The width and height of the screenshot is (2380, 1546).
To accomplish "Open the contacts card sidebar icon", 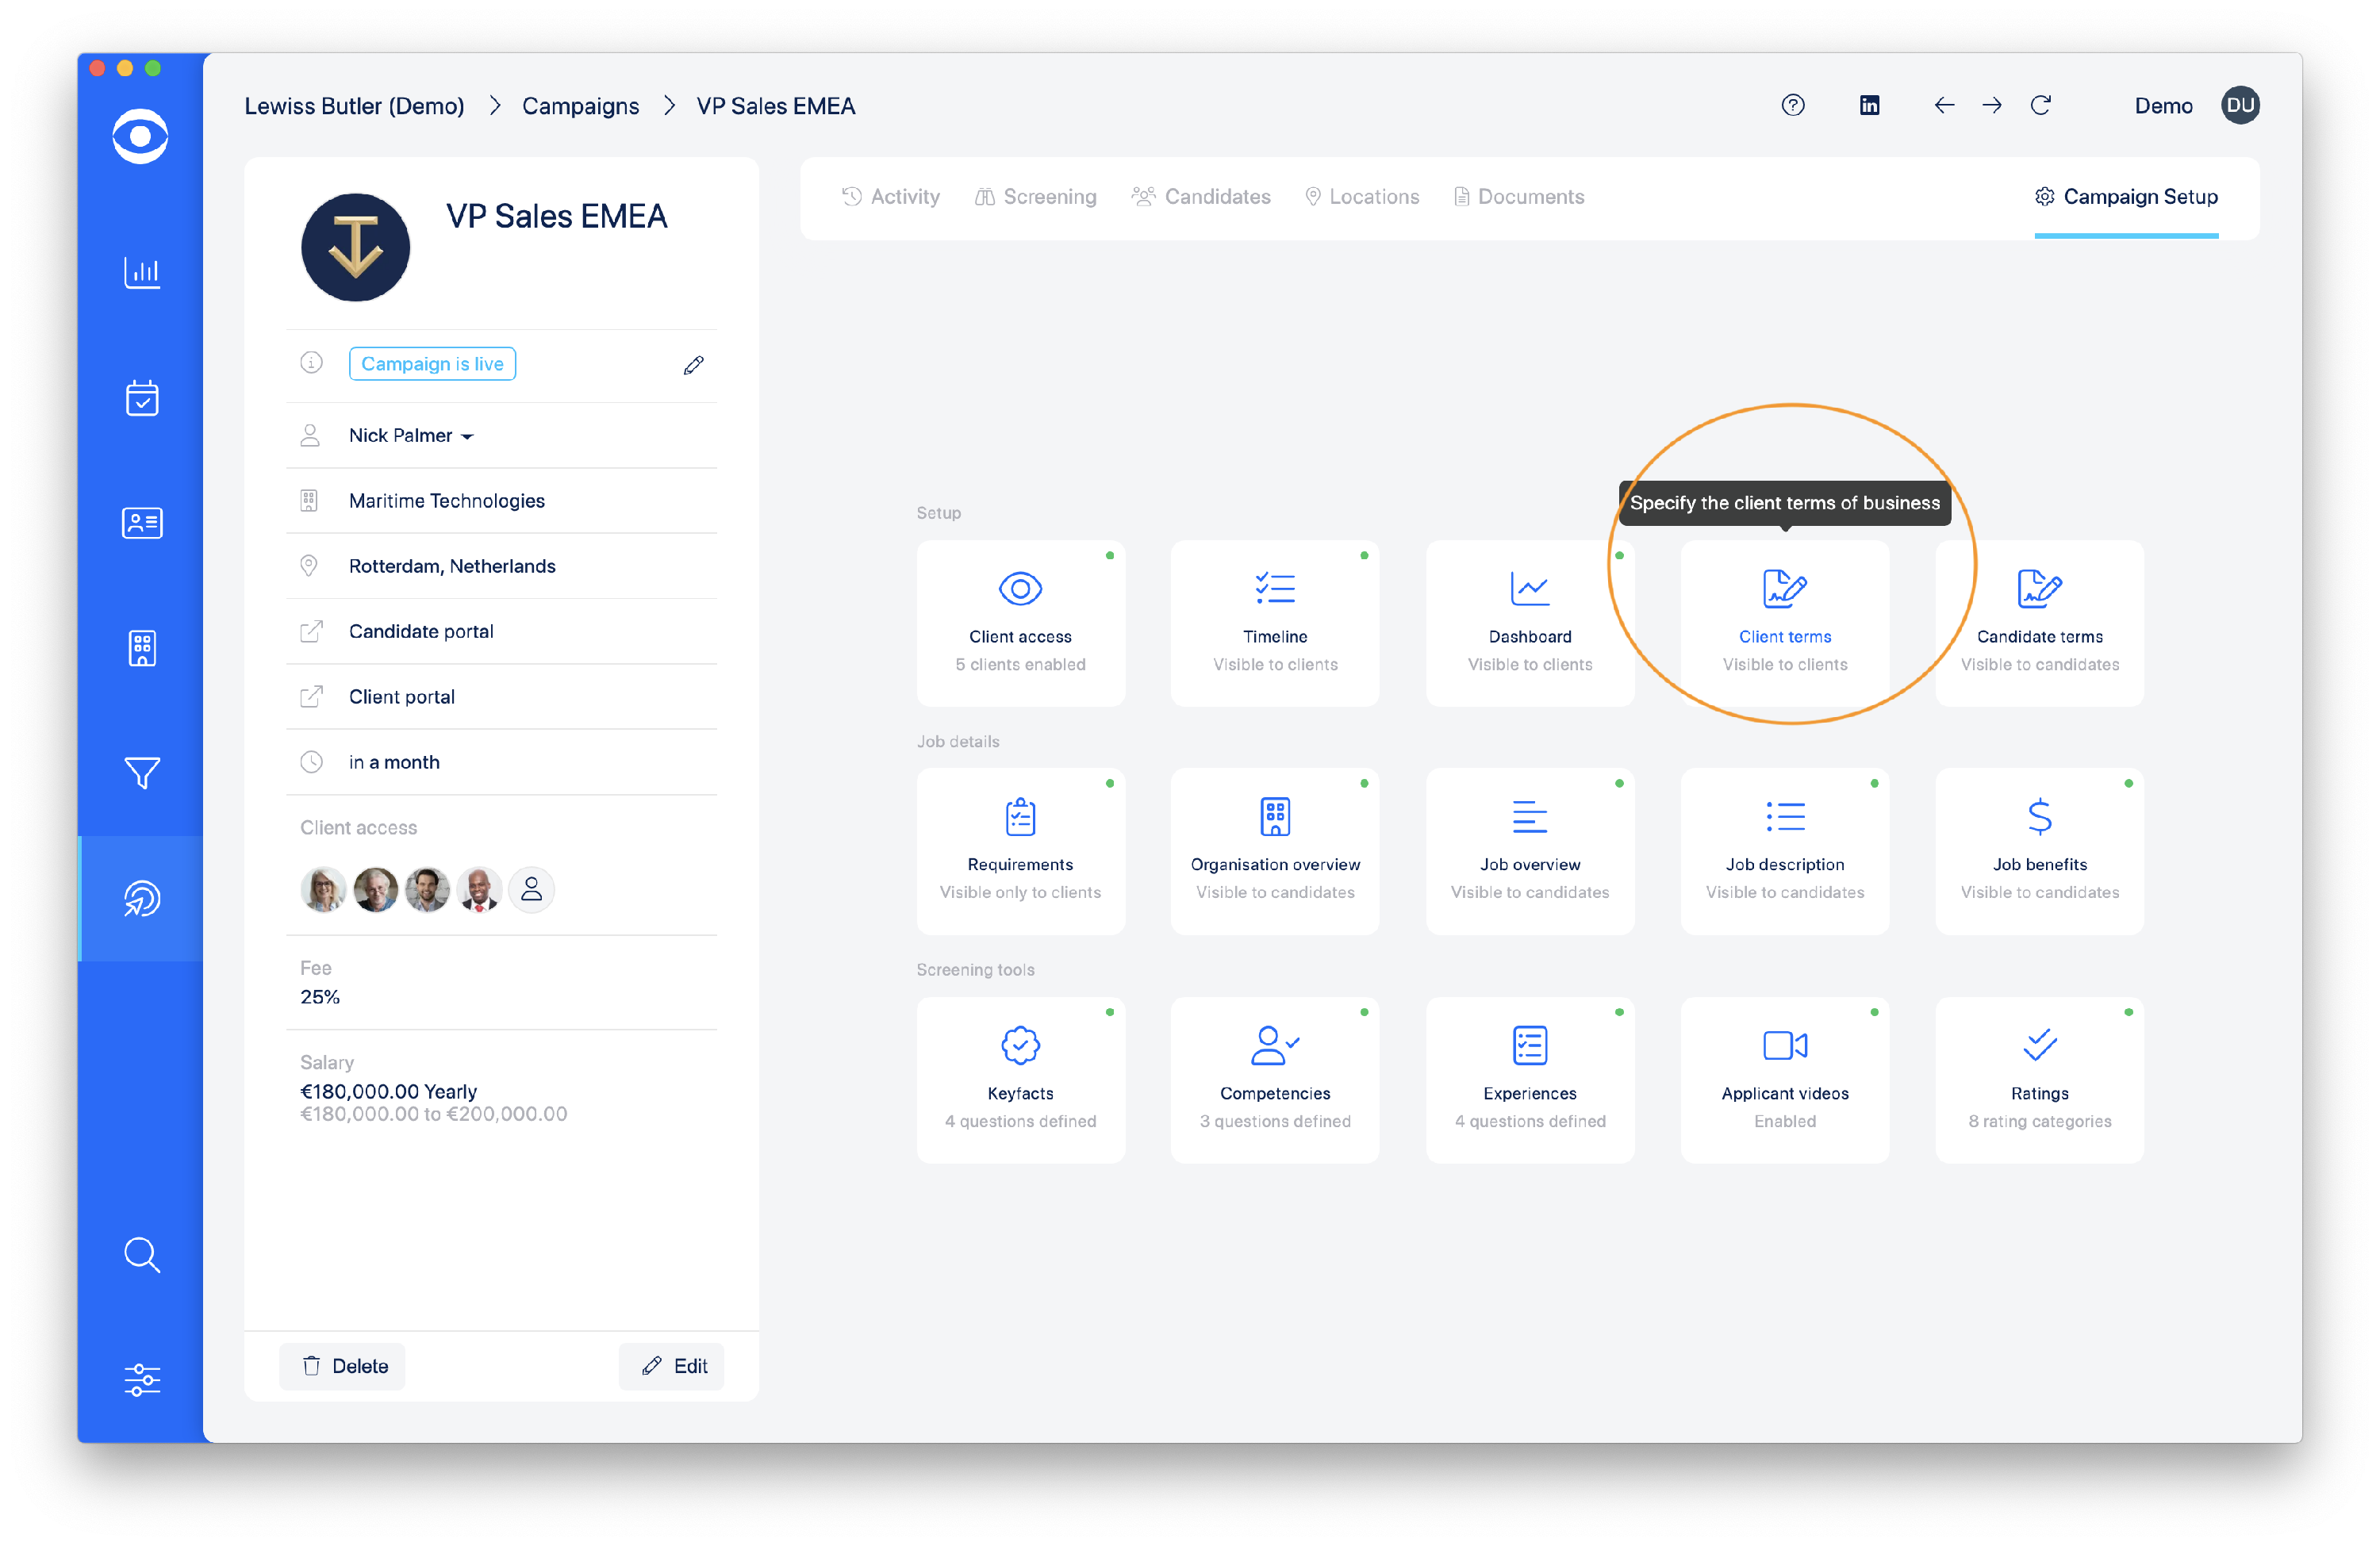I will click(x=141, y=523).
